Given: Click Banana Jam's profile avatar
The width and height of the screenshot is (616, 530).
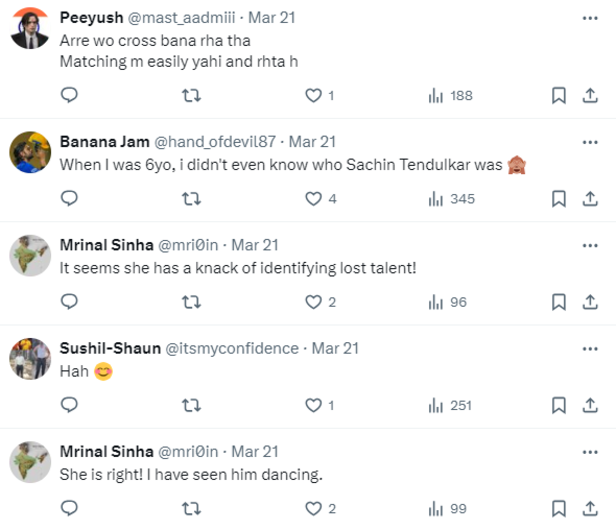Looking at the screenshot, I should [30, 151].
